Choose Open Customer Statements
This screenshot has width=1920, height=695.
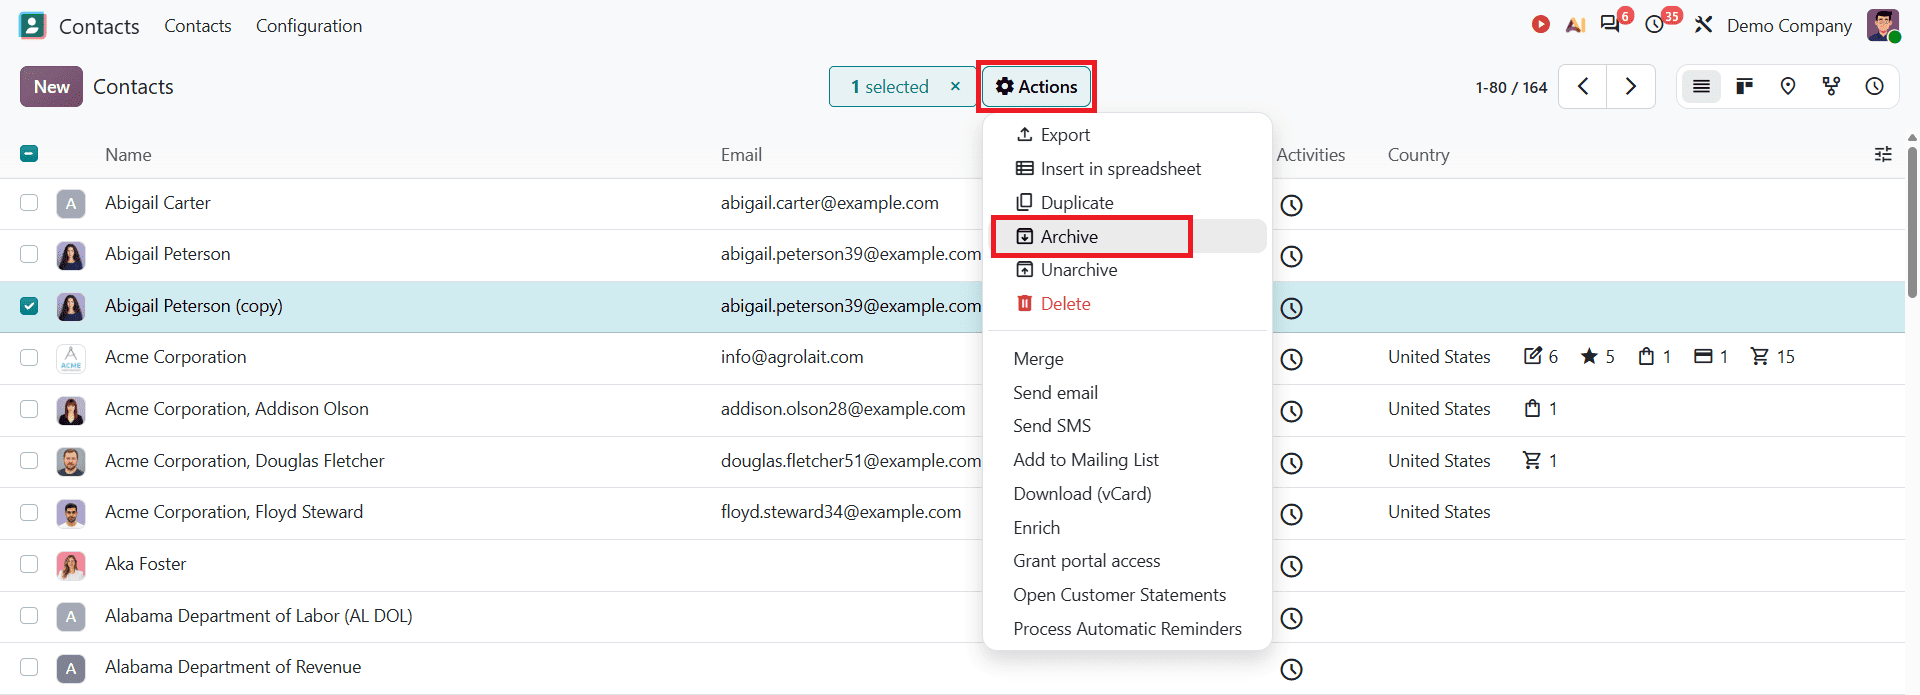coord(1127,595)
